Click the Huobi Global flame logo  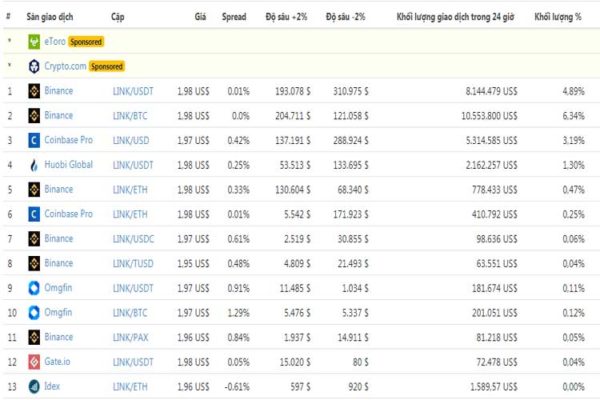click(x=34, y=165)
